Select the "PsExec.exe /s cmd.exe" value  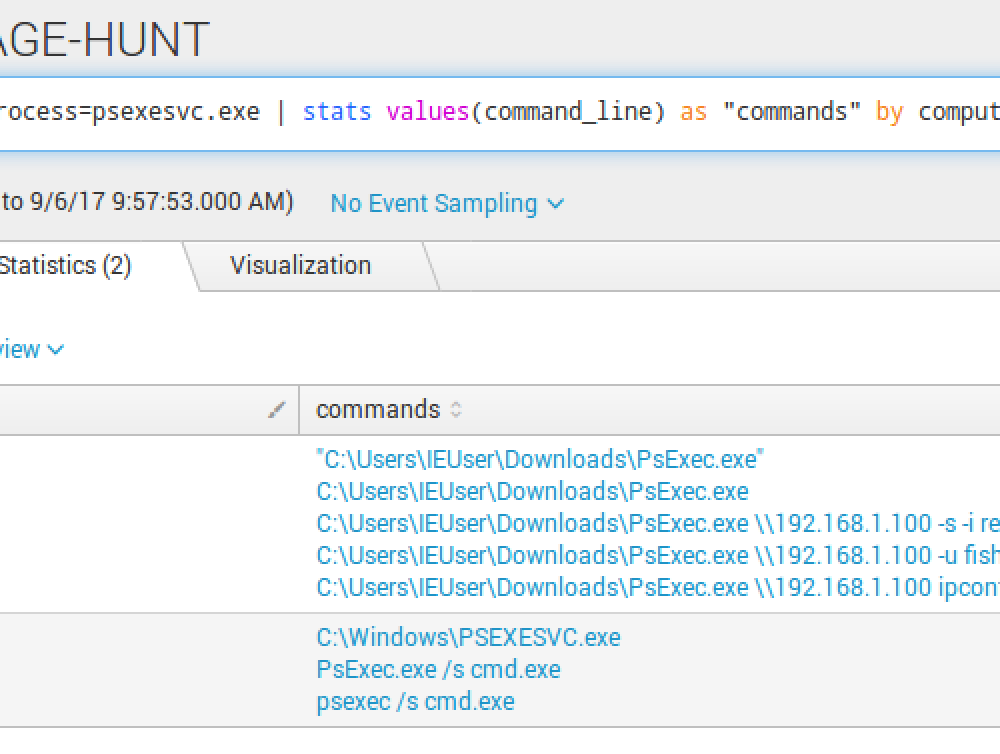(438, 670)
